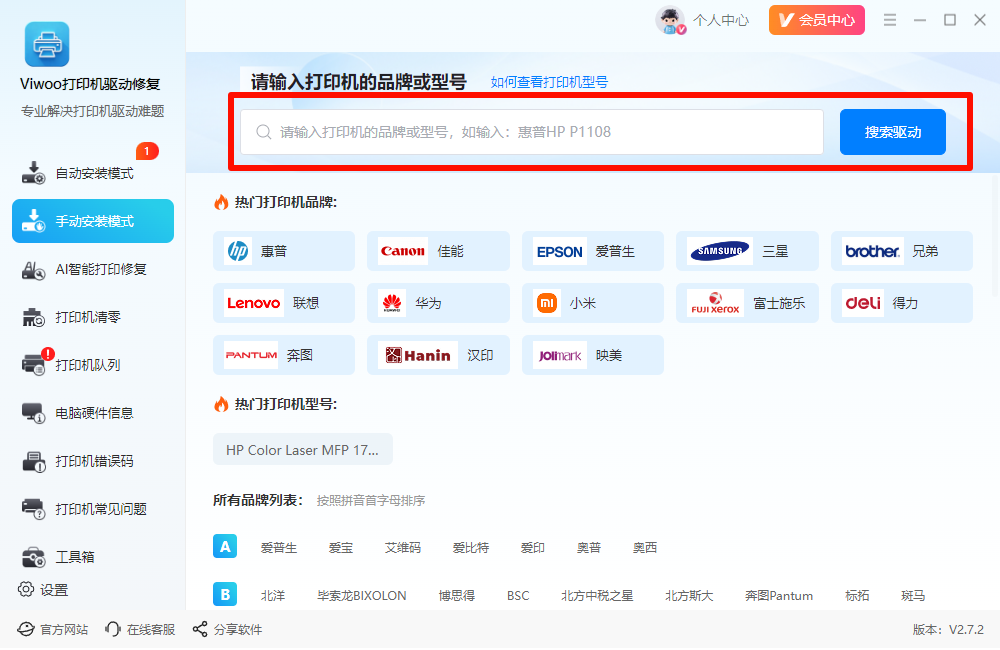Select the EPSON 爱普生 brand card
The height and width of the screenshot is (650, 1000).
(x=592, y=251)
